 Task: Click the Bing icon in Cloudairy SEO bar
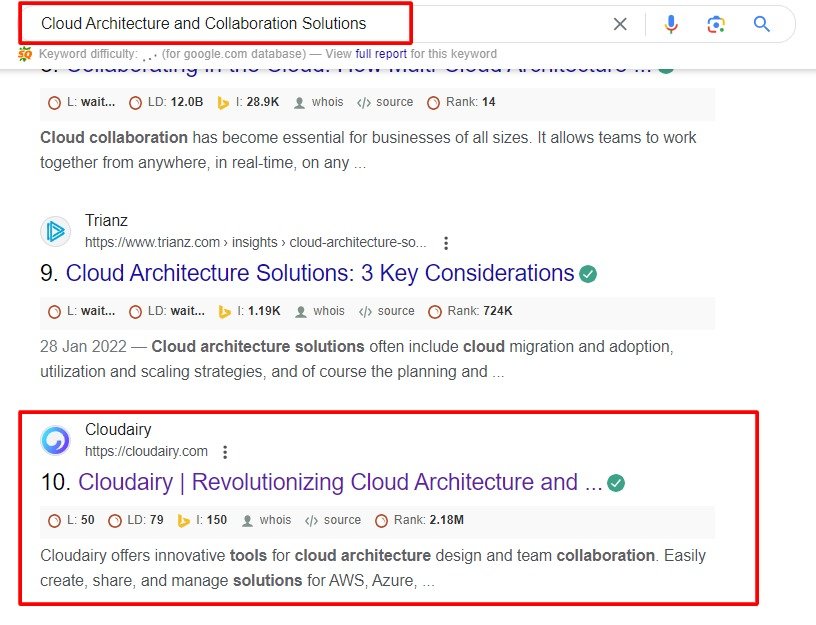(183, 520)
